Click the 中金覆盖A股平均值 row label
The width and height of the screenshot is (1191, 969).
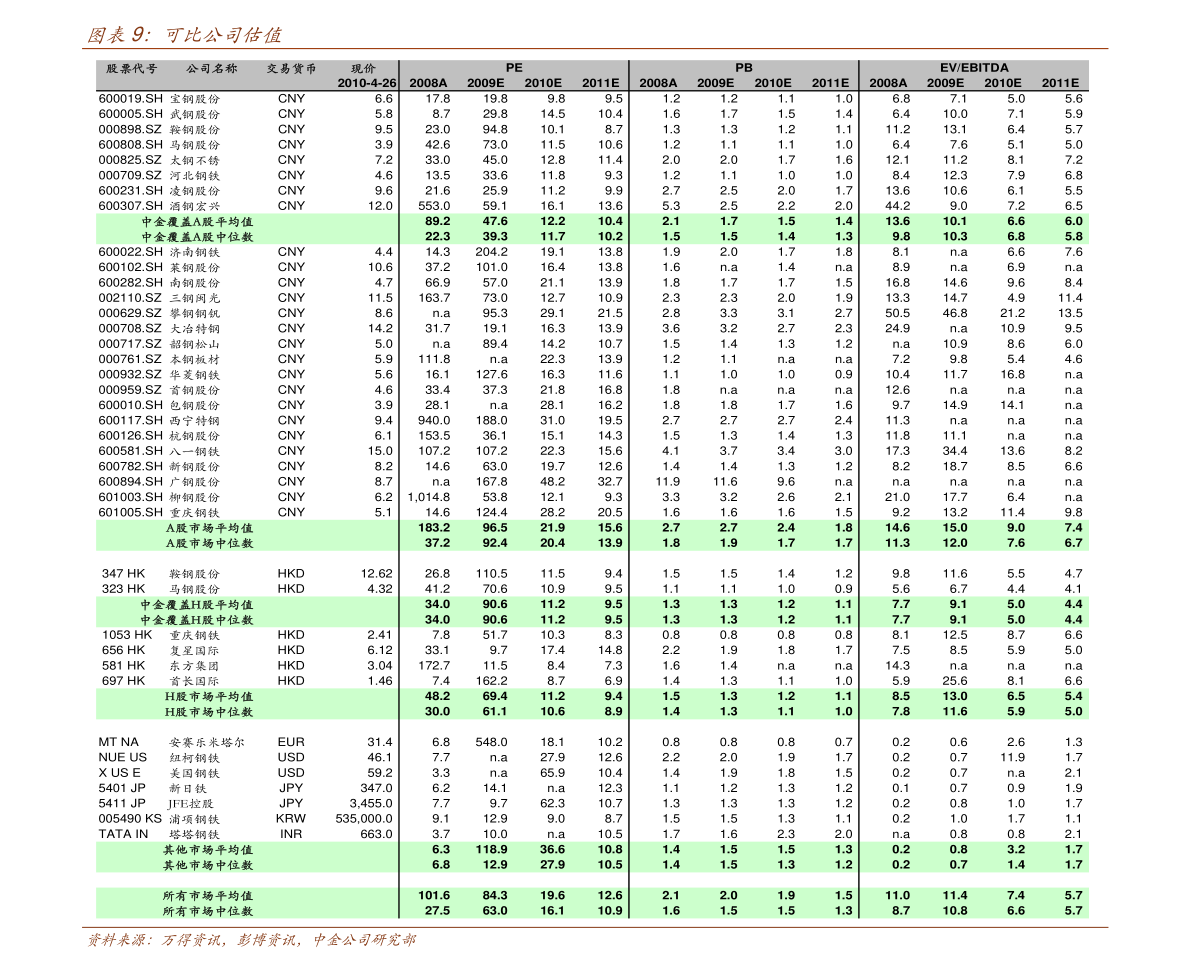[197, 222]
